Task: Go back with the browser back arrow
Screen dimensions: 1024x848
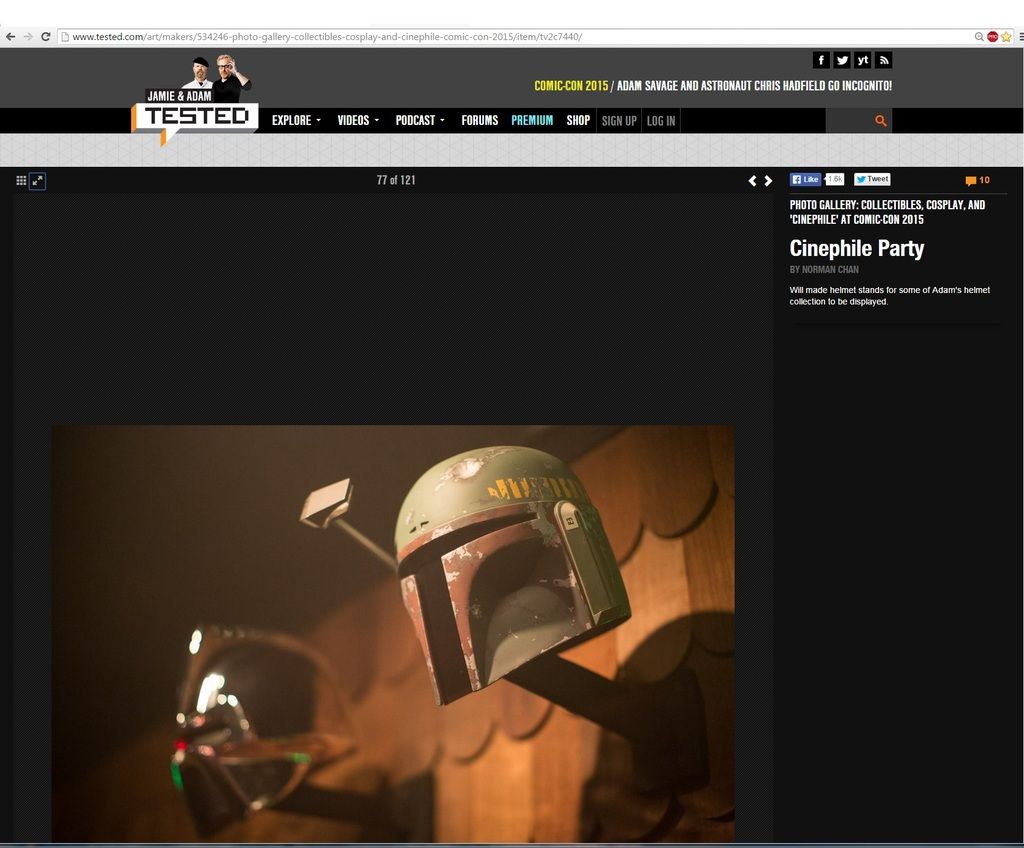Action: 10,37
